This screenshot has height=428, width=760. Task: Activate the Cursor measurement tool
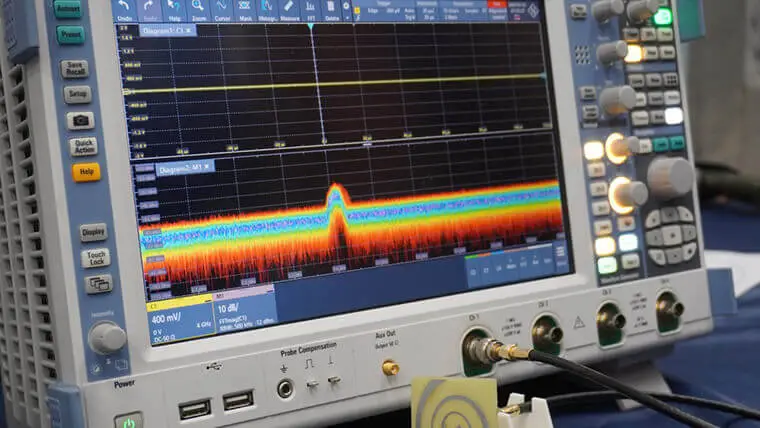pos(221,8)
